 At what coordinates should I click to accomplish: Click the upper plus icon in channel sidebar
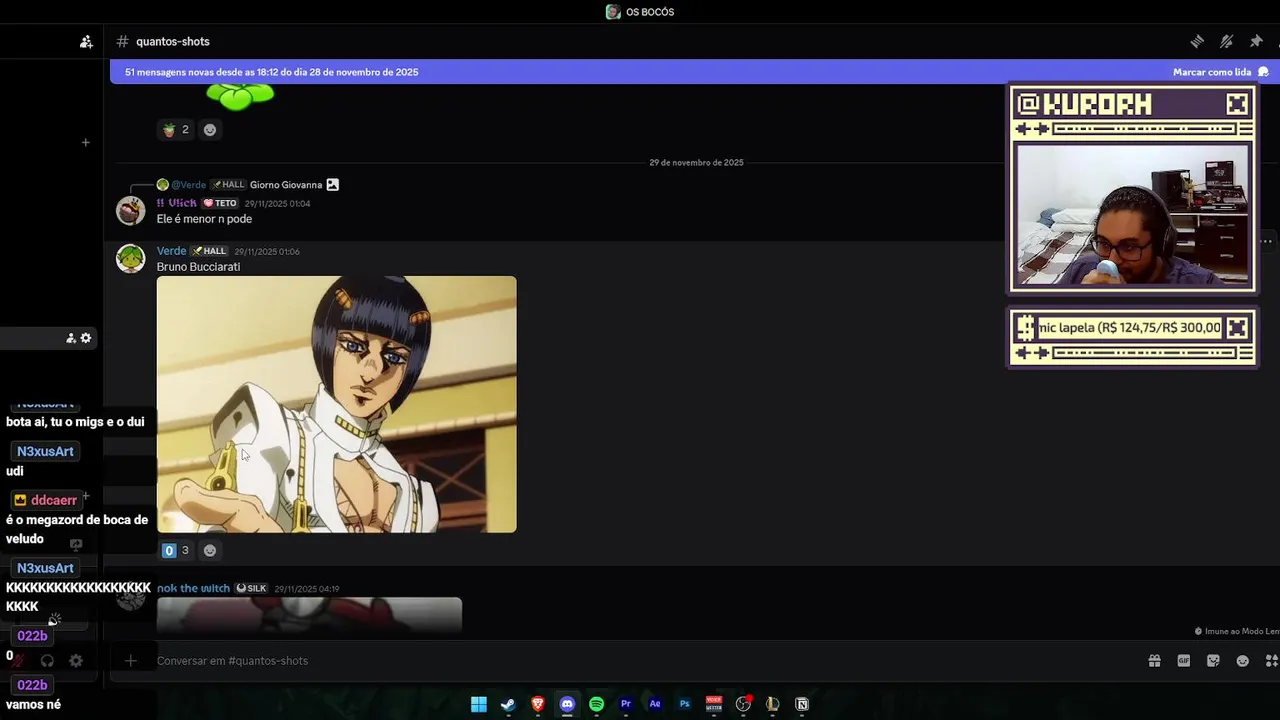pos(85,142)
